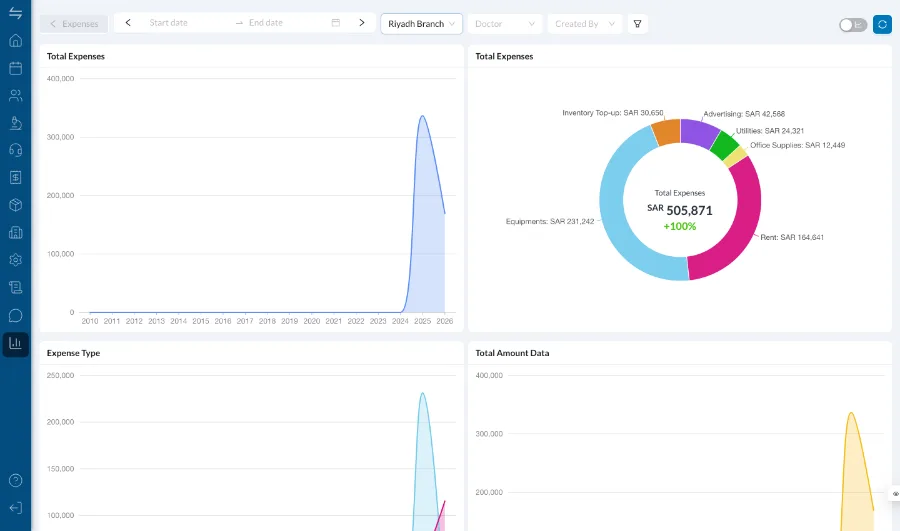Open the Doctor dropdown
900x531 pixels.
[505, 24]
